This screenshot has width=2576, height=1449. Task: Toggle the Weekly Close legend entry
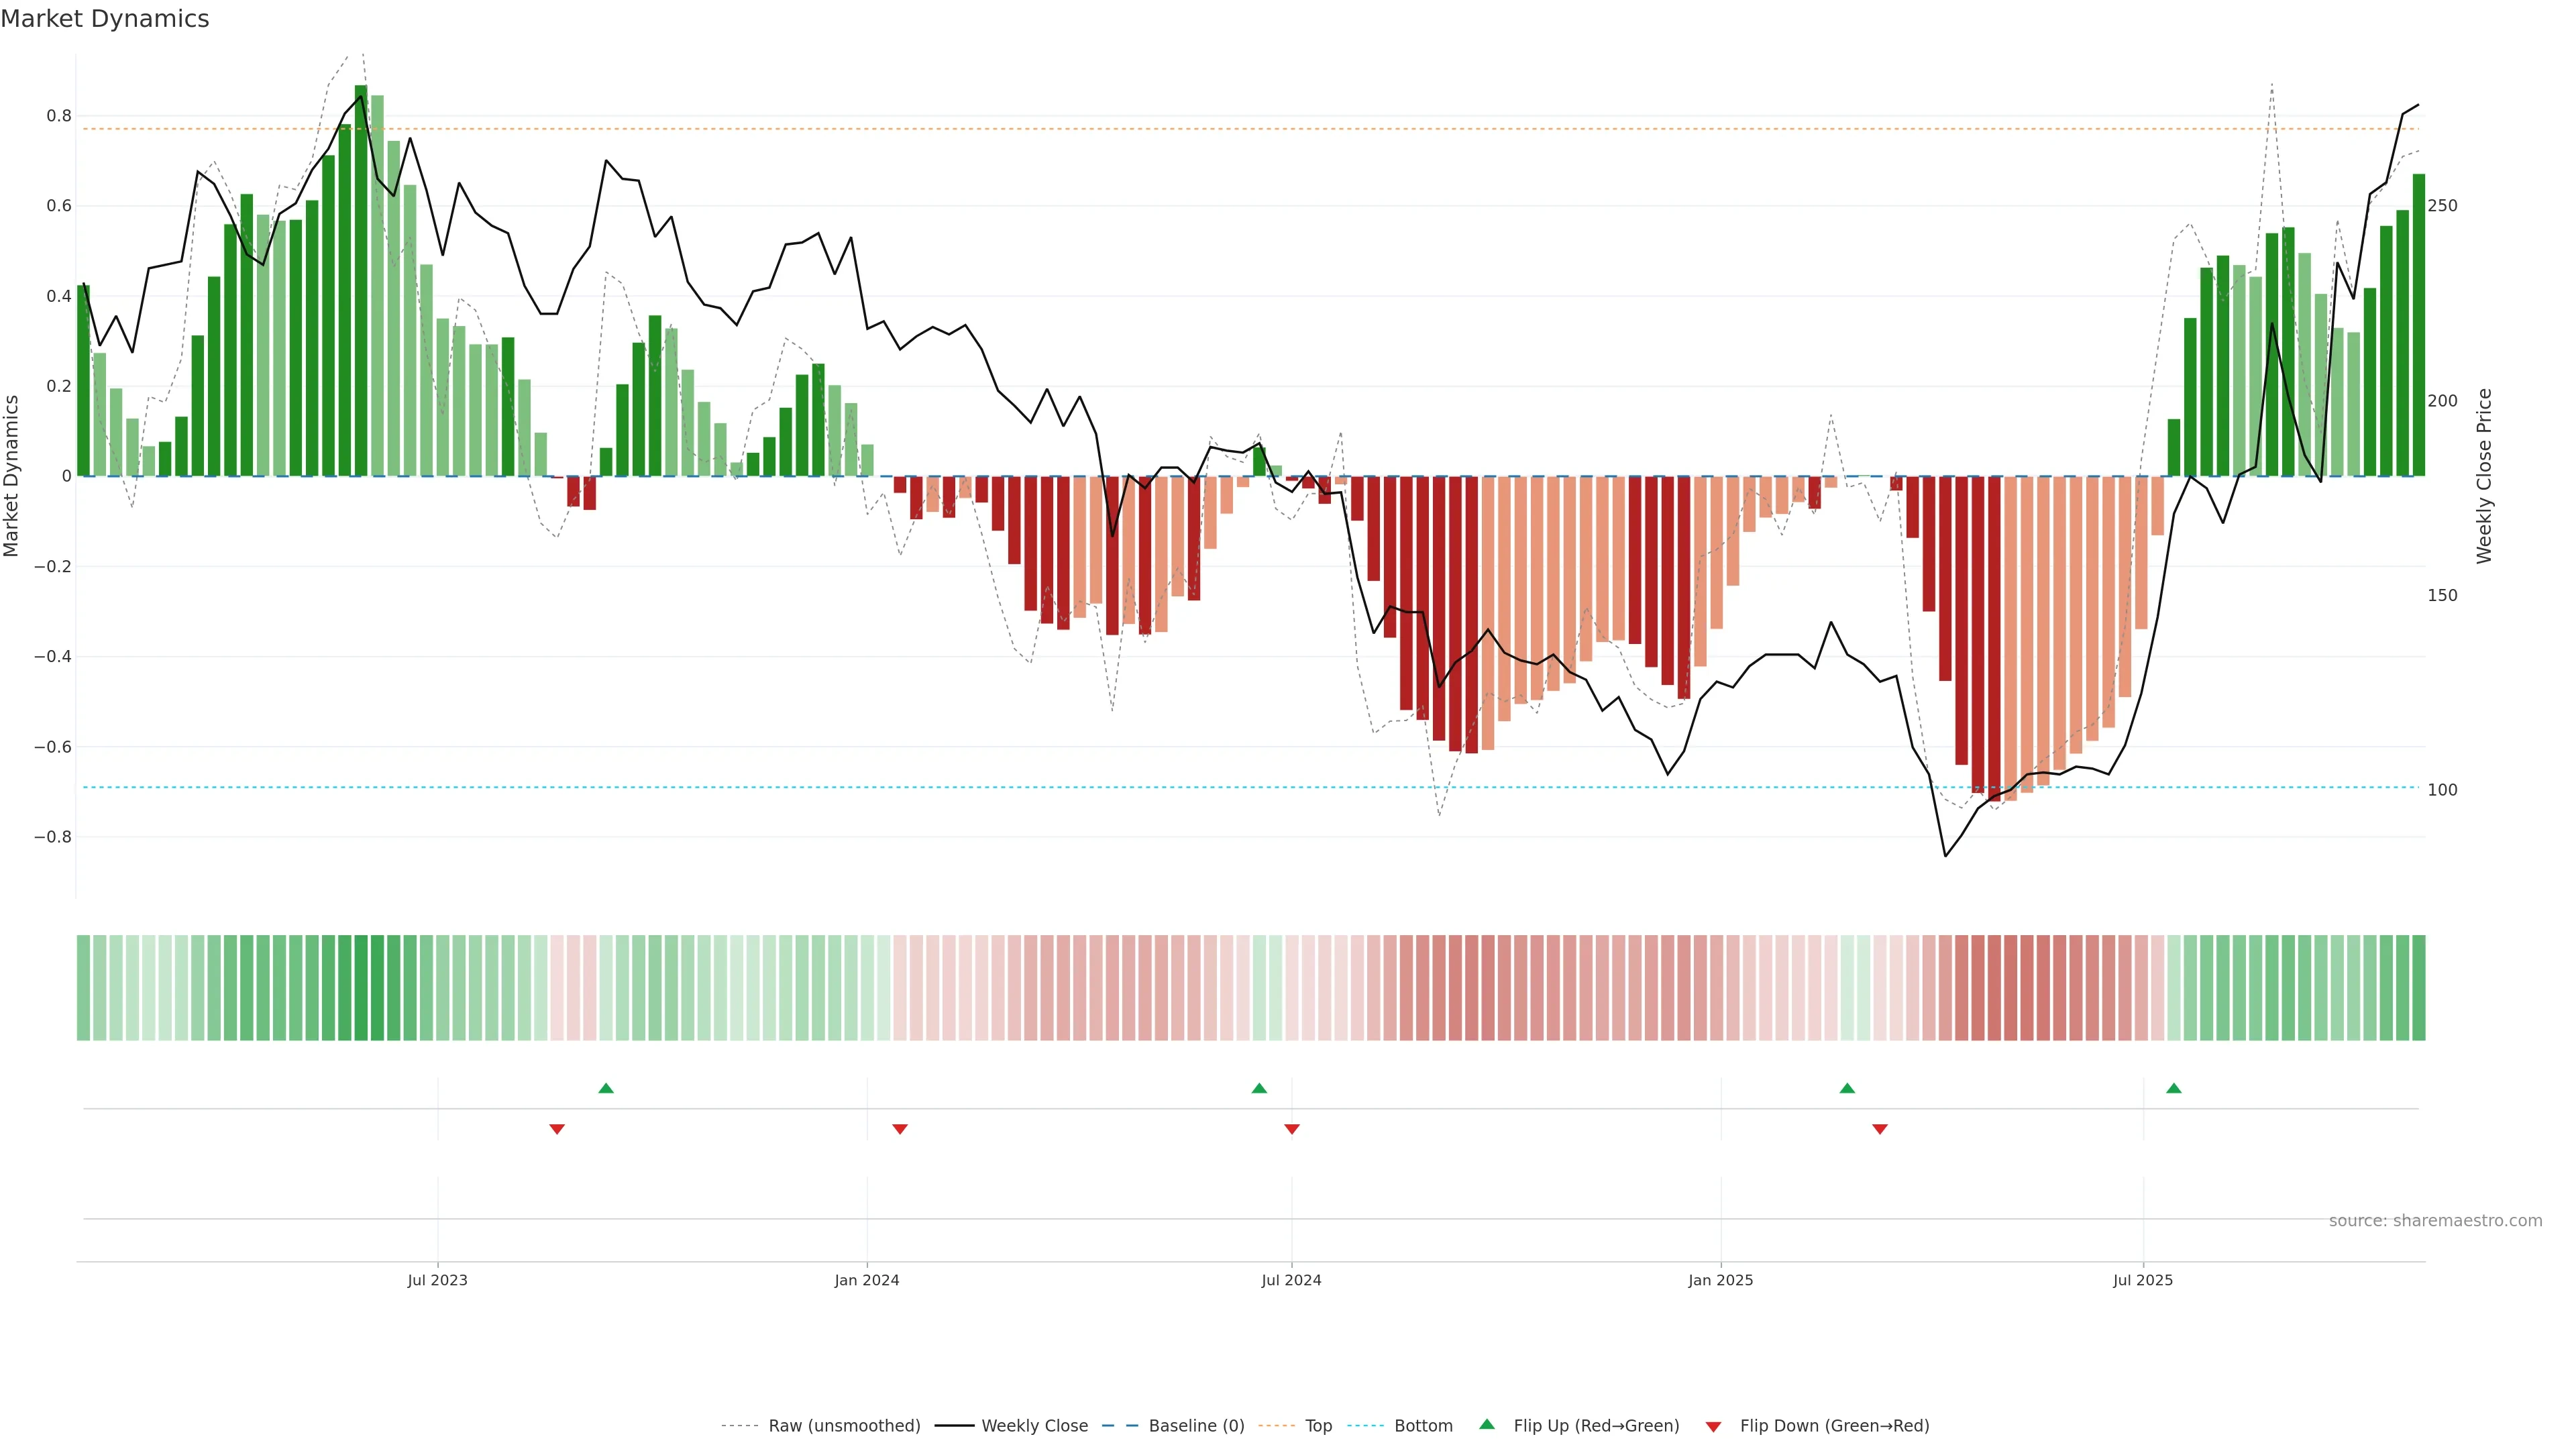(1034, 1426)
